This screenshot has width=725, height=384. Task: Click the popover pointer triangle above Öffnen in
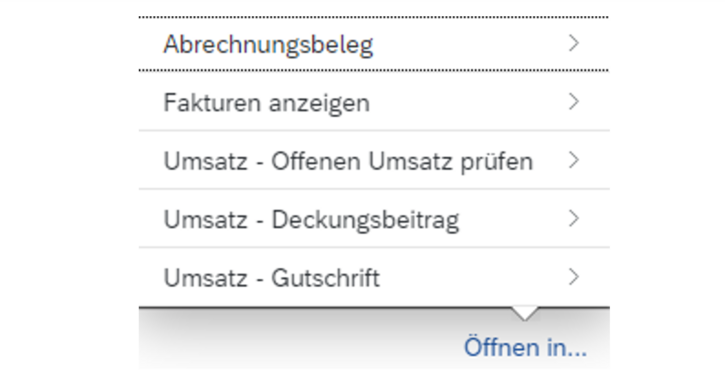point(525,313)
